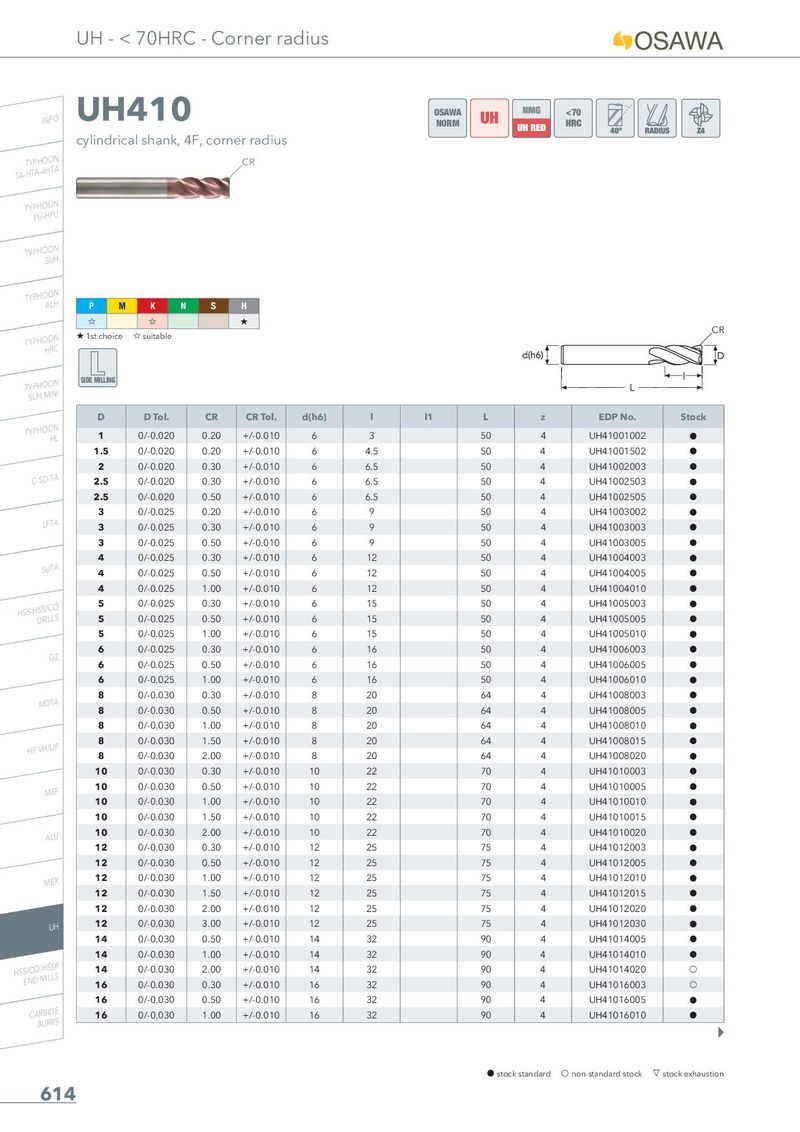This screenshot has width=800, height=1132.
Task: Select EDP number UH41012030
Action: tap(617, 923)
